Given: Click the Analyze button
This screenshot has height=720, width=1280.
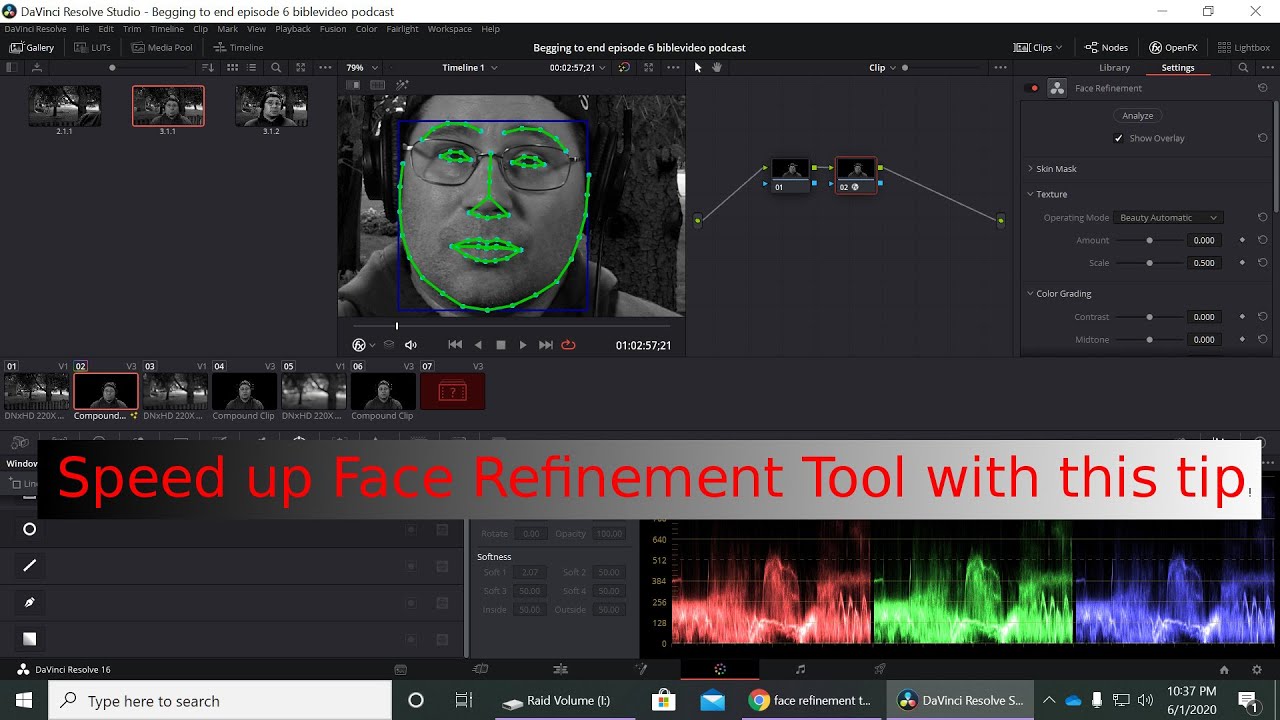Looking at the screenshot, I should tap(1138, 116).
